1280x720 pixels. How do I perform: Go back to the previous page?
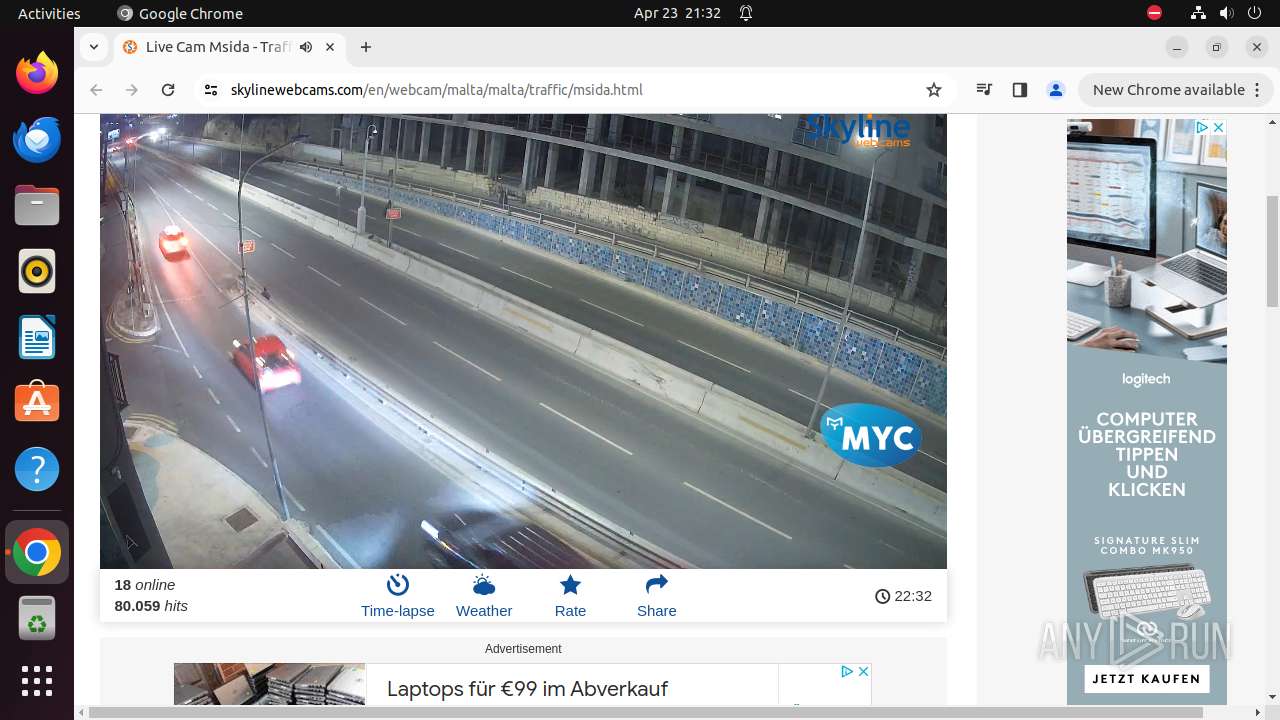[96, 90]
